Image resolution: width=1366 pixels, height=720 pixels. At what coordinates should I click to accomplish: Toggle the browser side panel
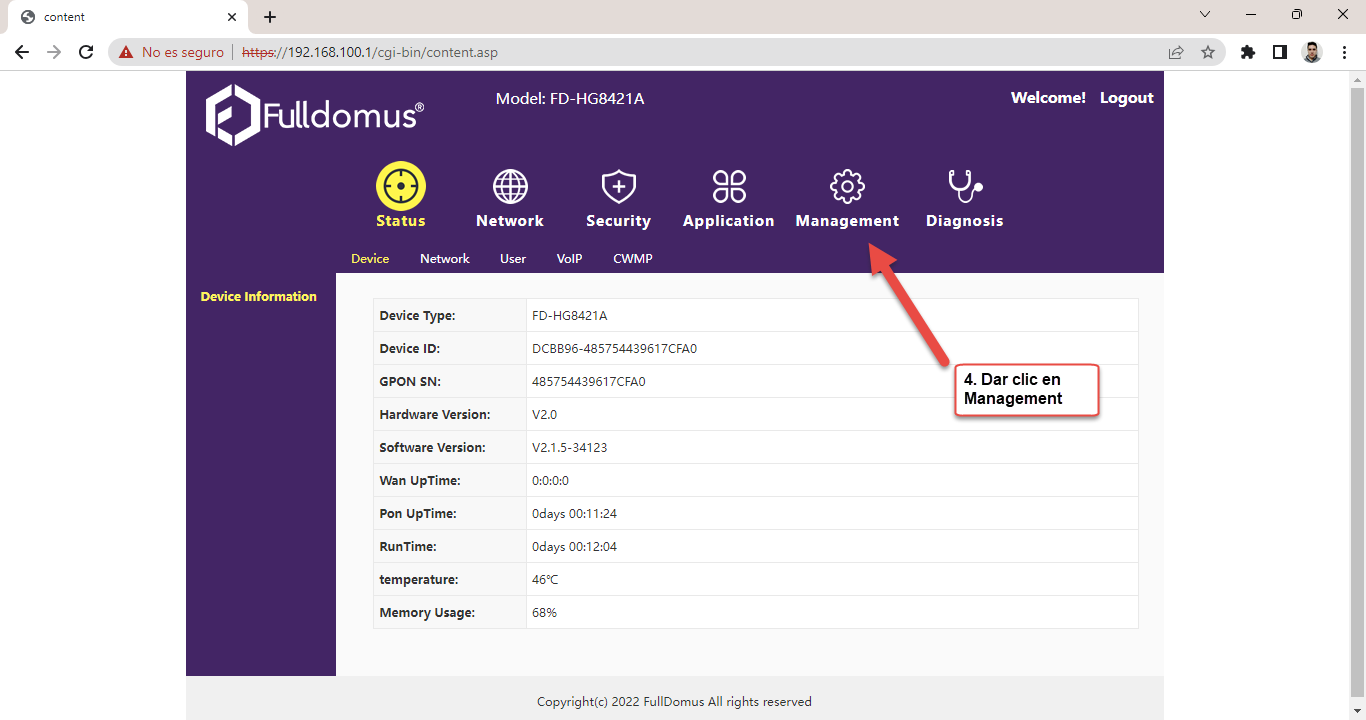click(1280, 52)
